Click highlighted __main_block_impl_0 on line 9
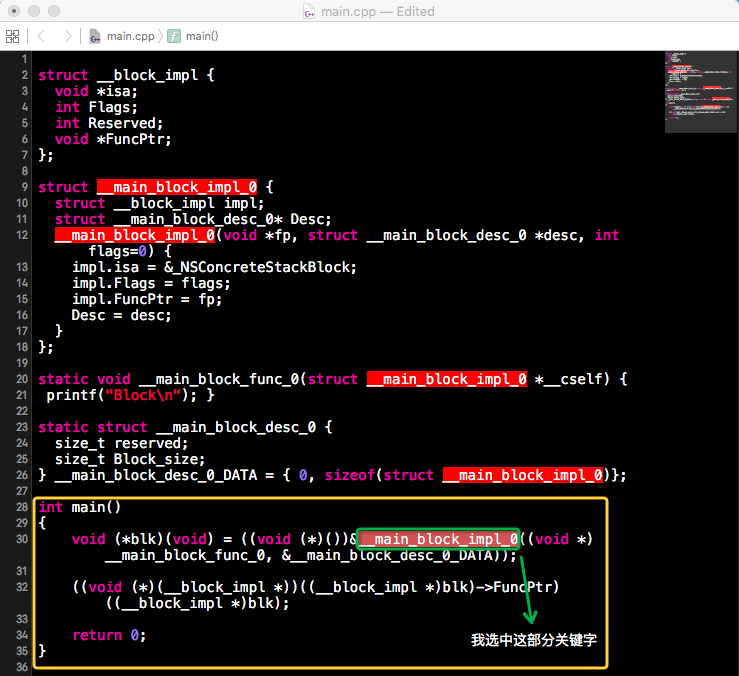Viewport: 739px width, 676px height. [177, 187]
